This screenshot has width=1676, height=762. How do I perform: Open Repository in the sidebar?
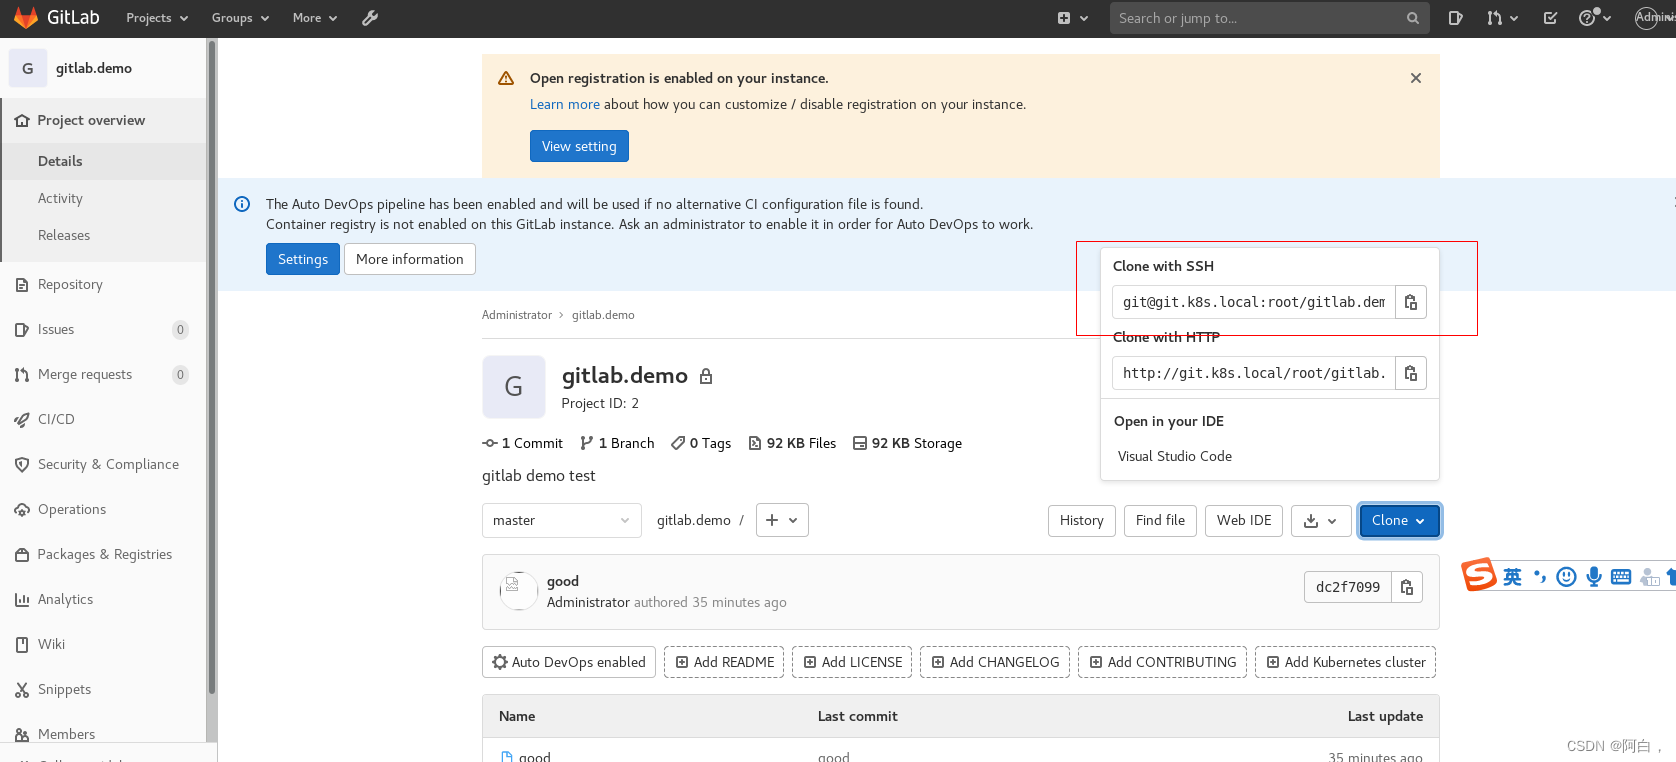[104, 284]
